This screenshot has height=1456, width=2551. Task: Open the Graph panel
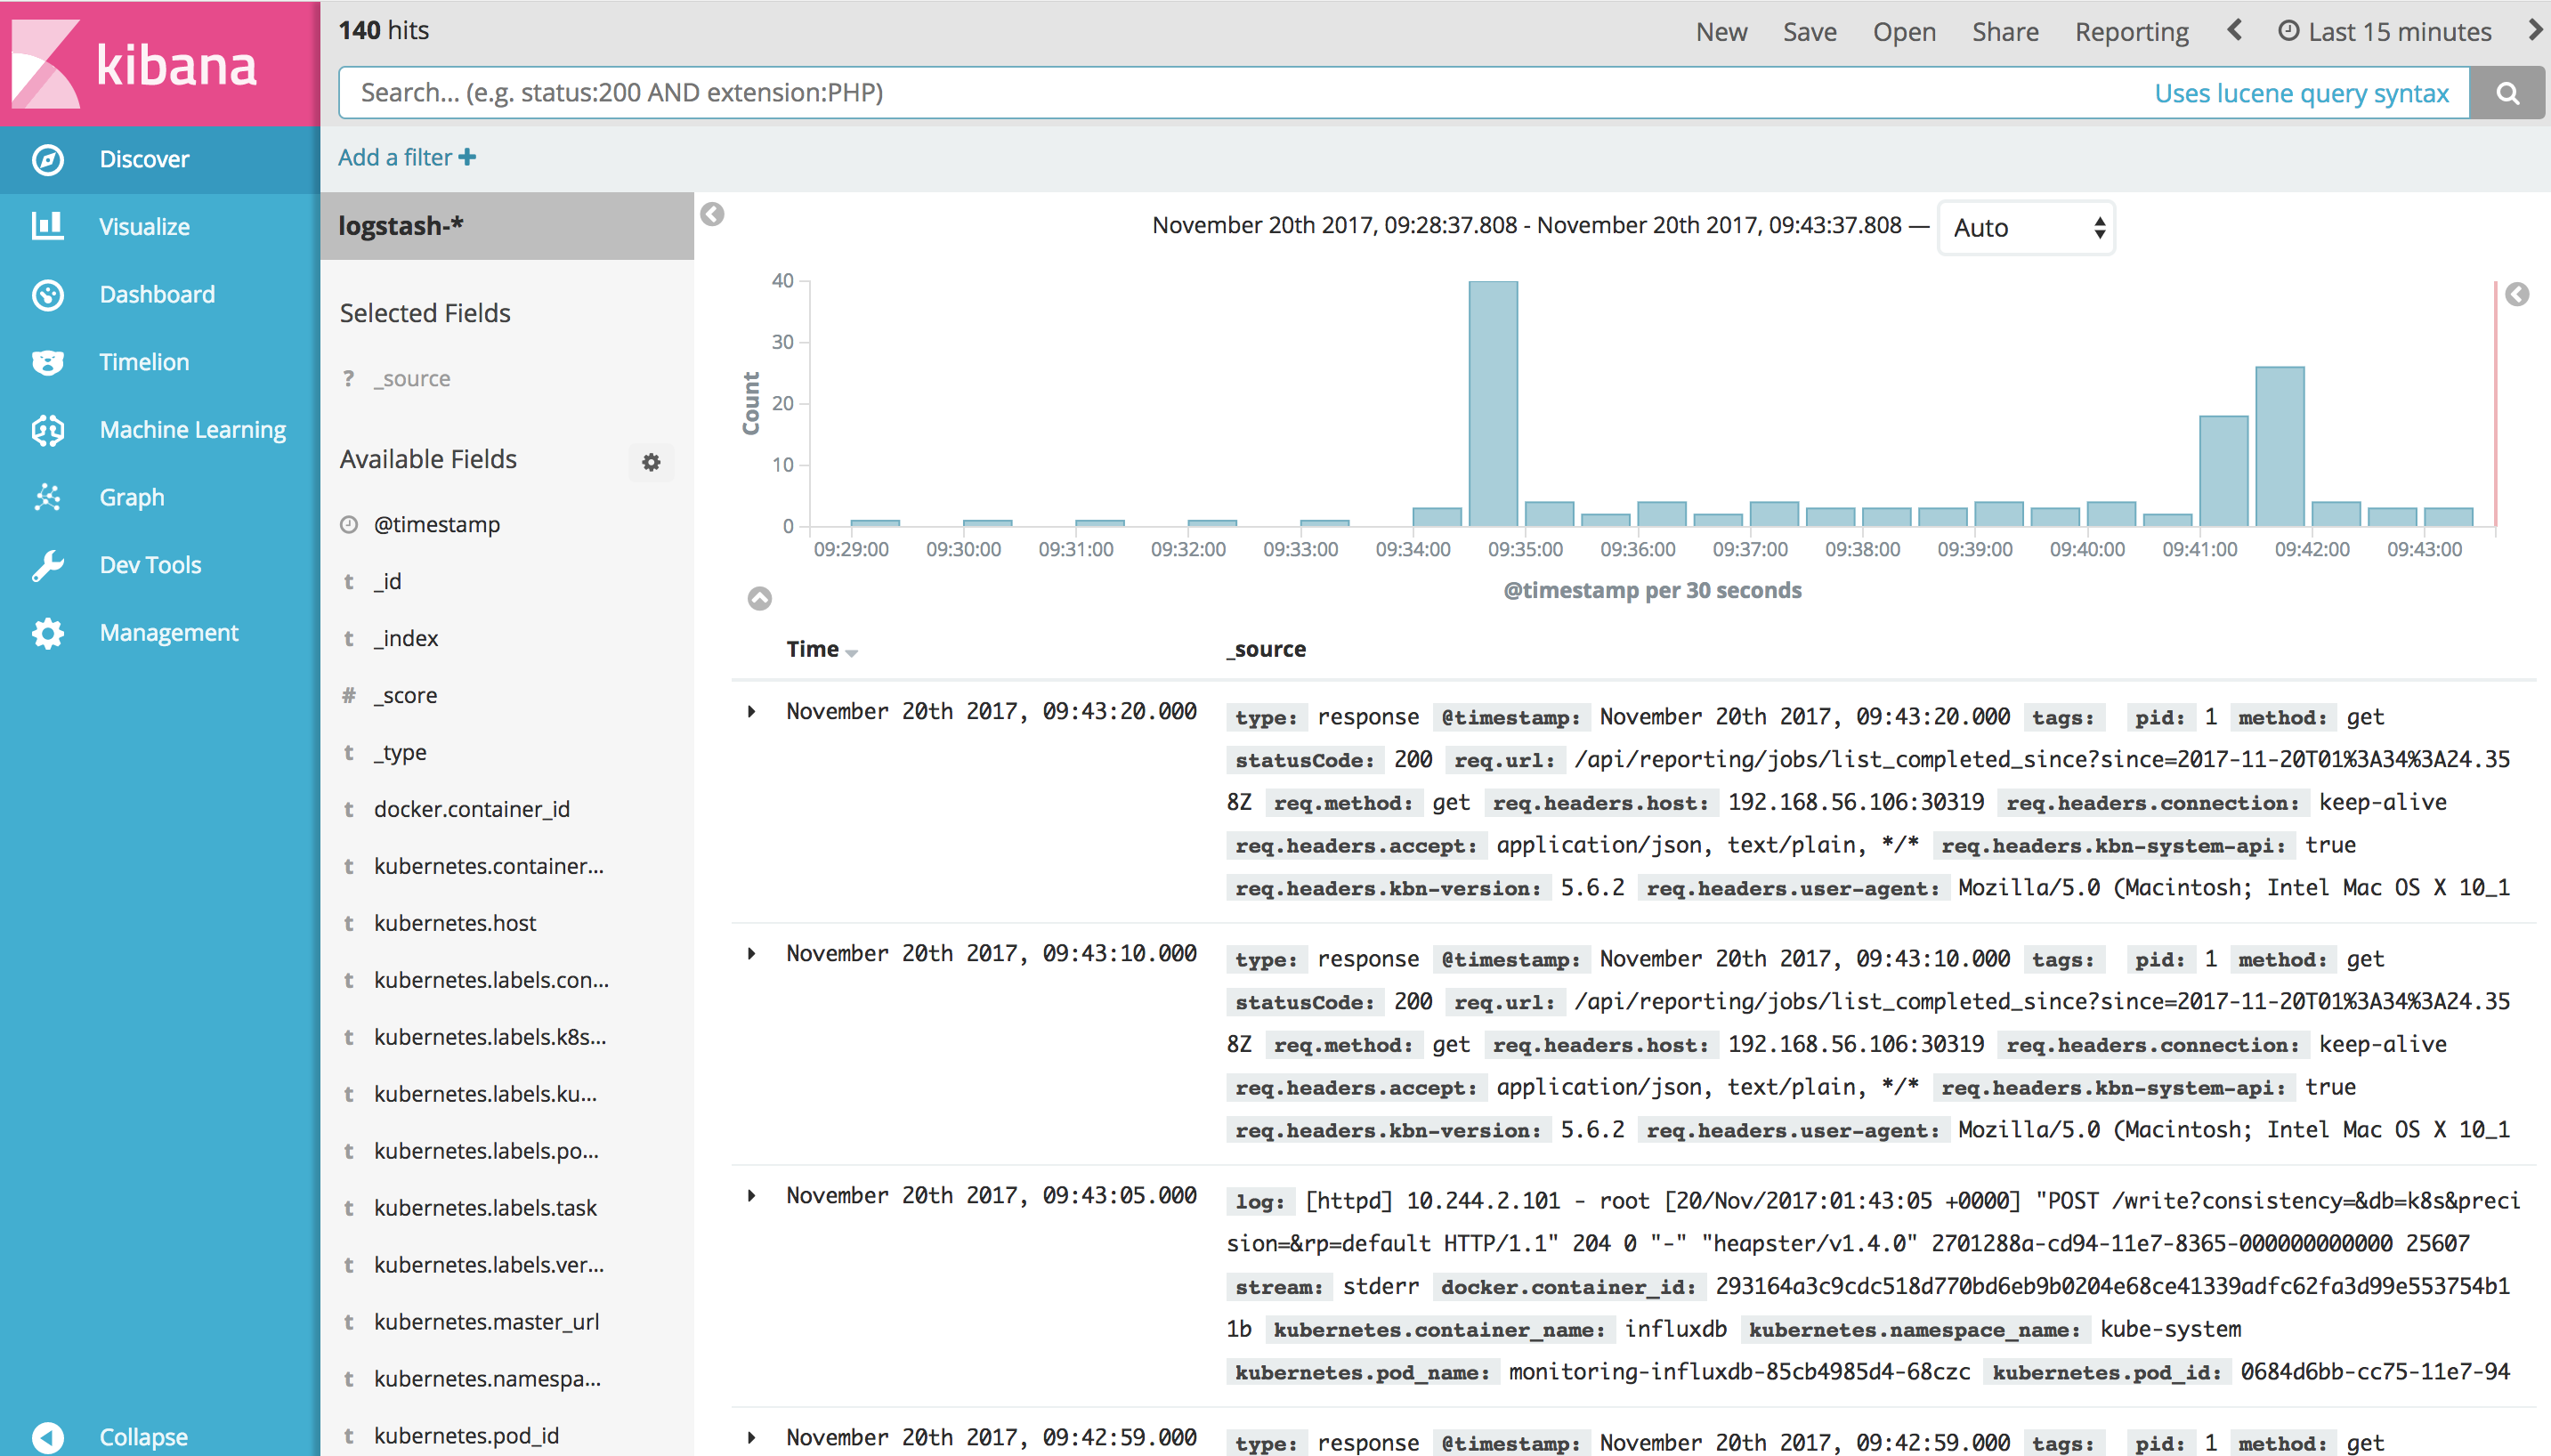tap(134, 496)
